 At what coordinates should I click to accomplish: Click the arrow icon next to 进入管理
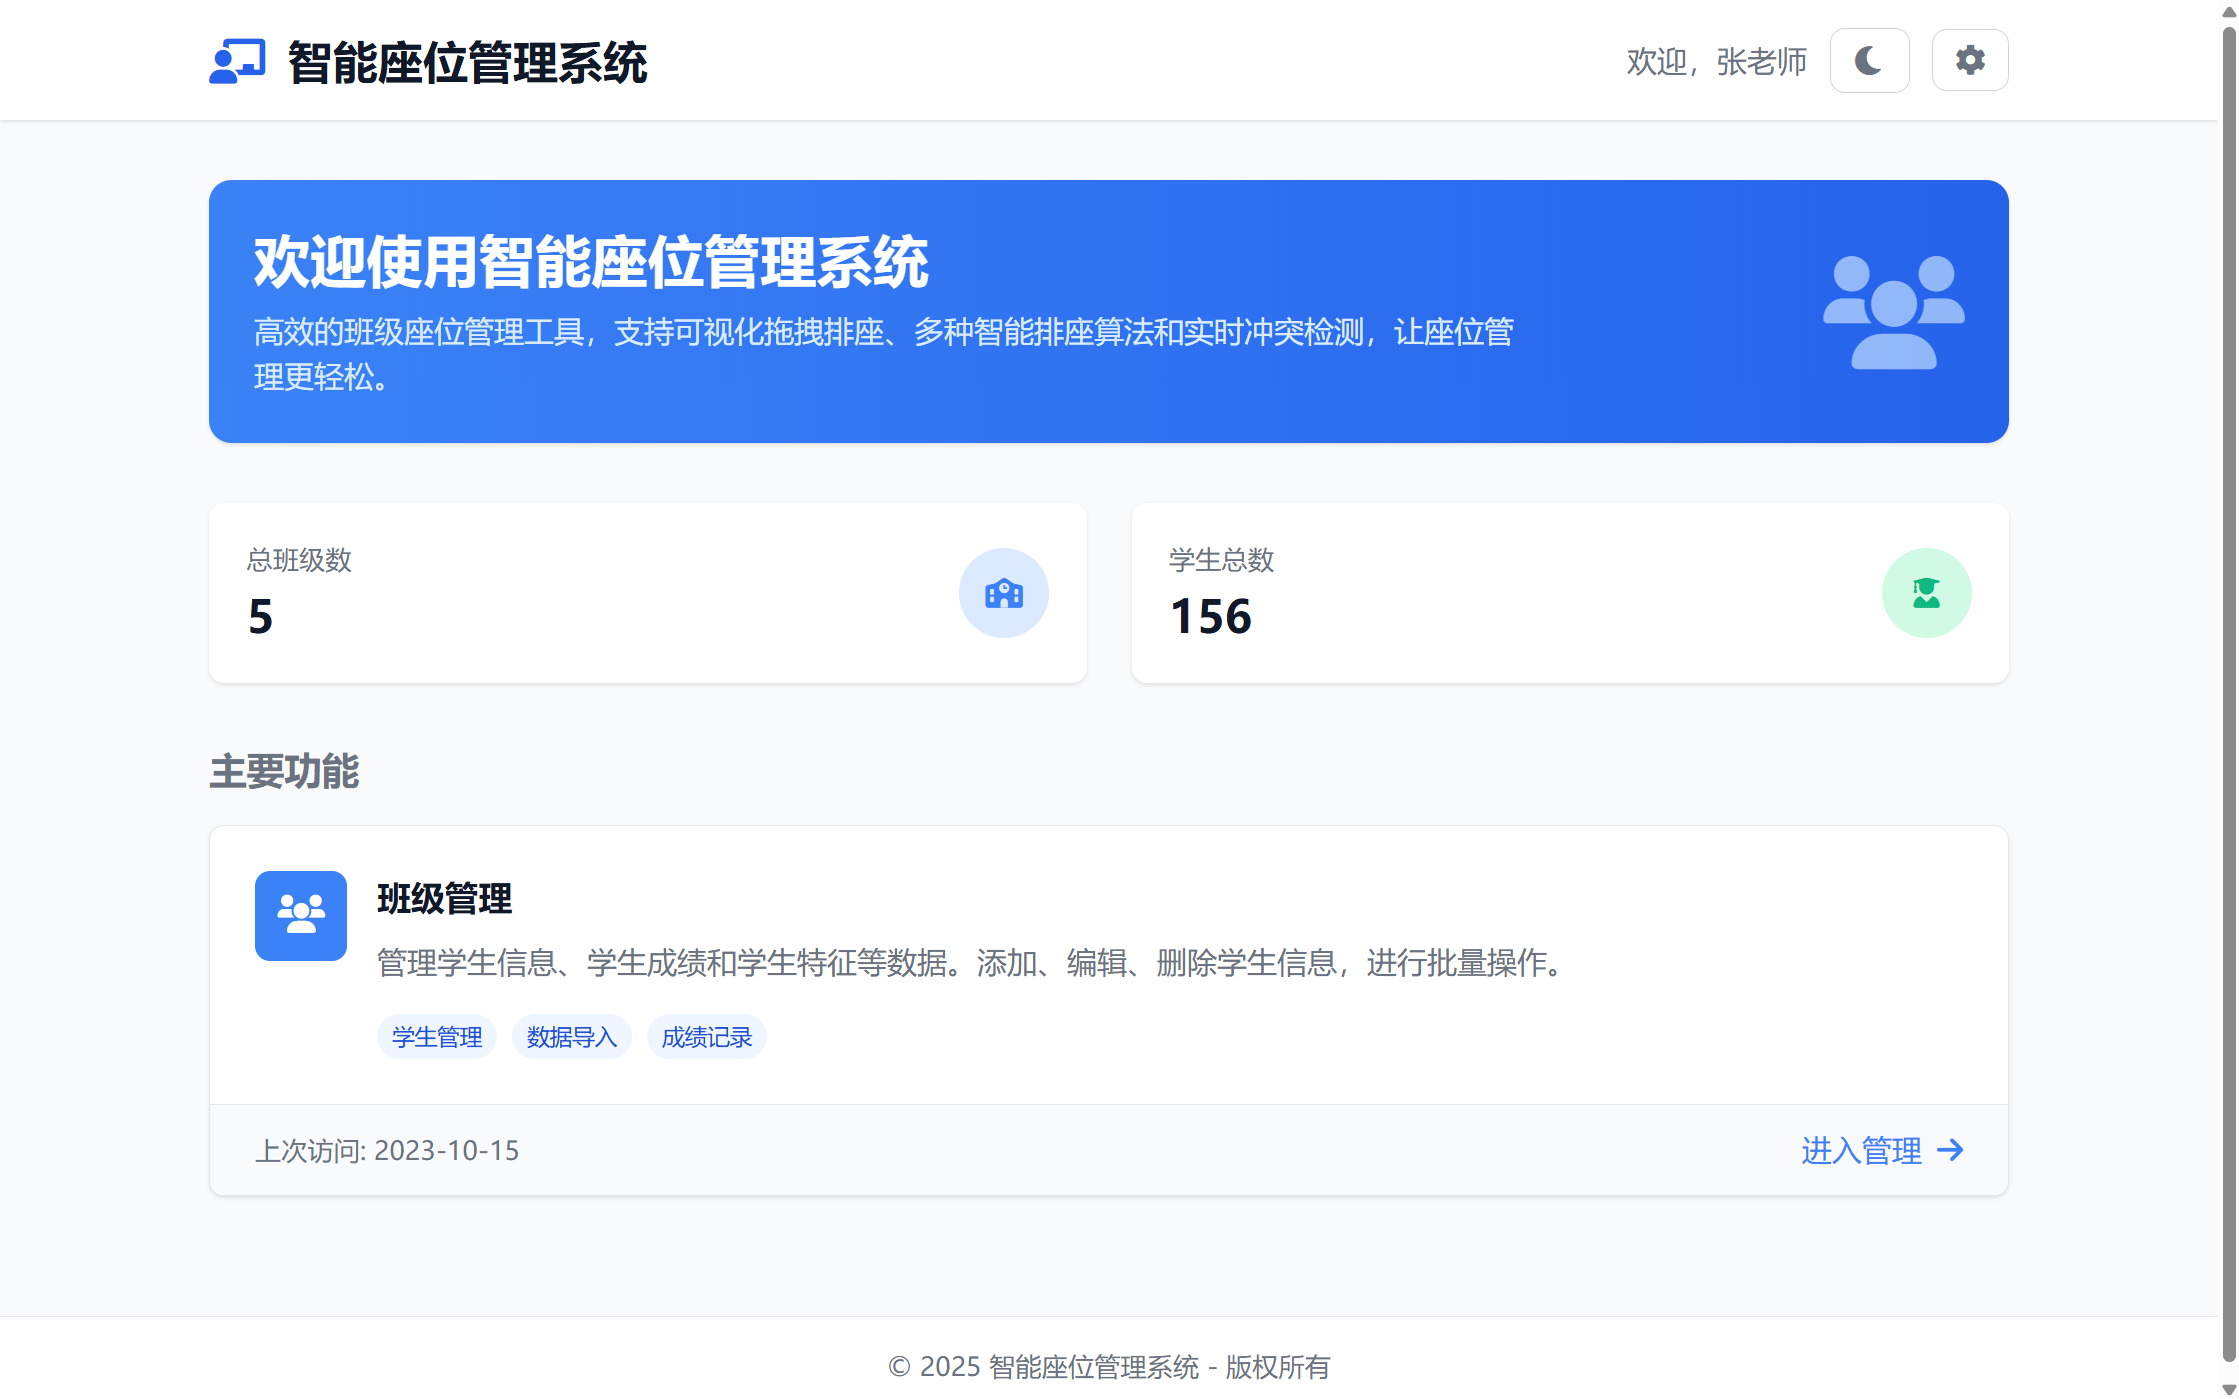(1950, 1150)
